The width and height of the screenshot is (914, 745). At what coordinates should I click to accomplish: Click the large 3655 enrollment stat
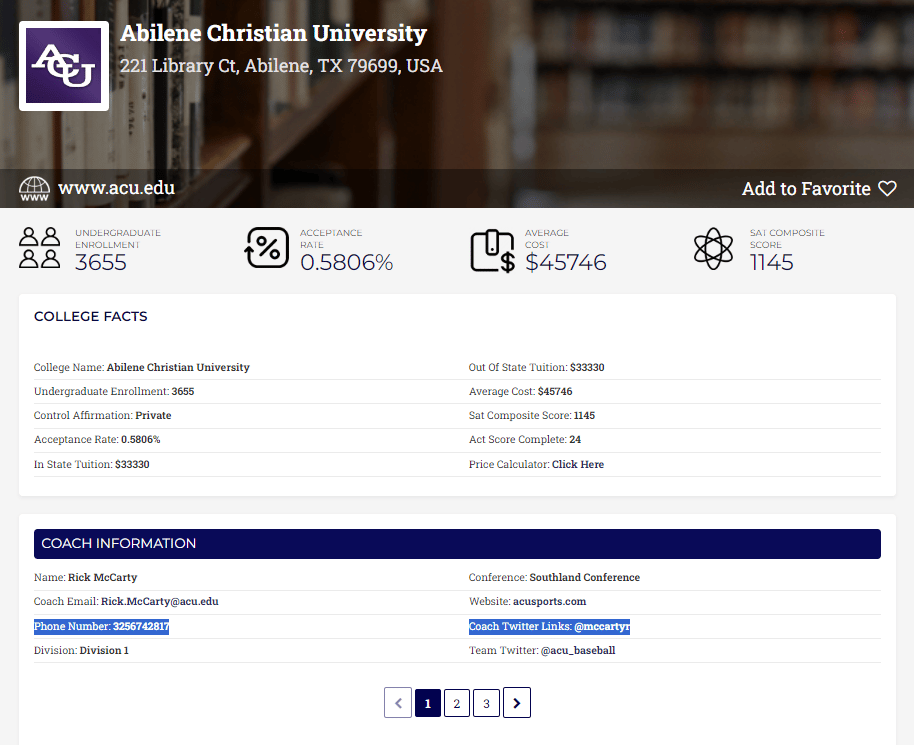[x=101, y=262]
